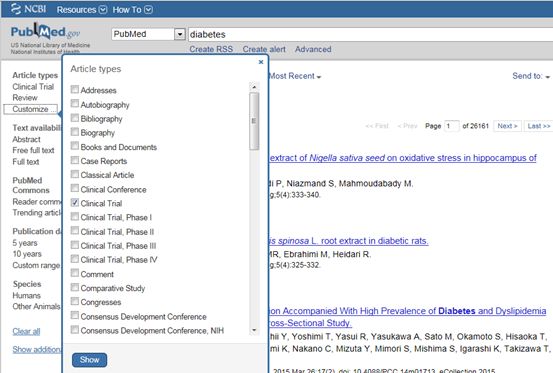Select the 10 years publication date filter
This screenshot has width=553, height=373.
point(27,254)
